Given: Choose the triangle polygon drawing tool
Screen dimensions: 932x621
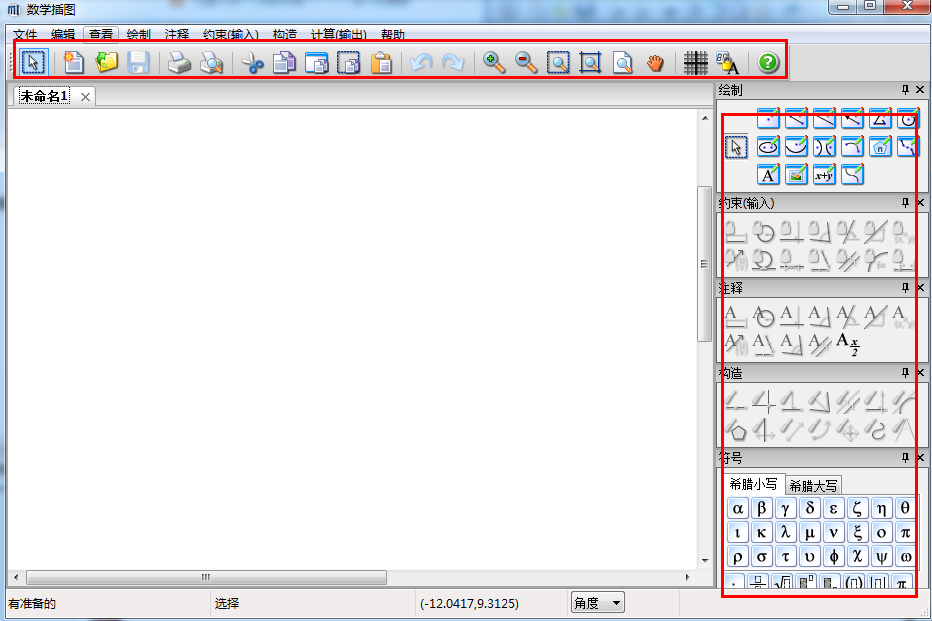Looking at the screenshot, I should pos(880,118).
